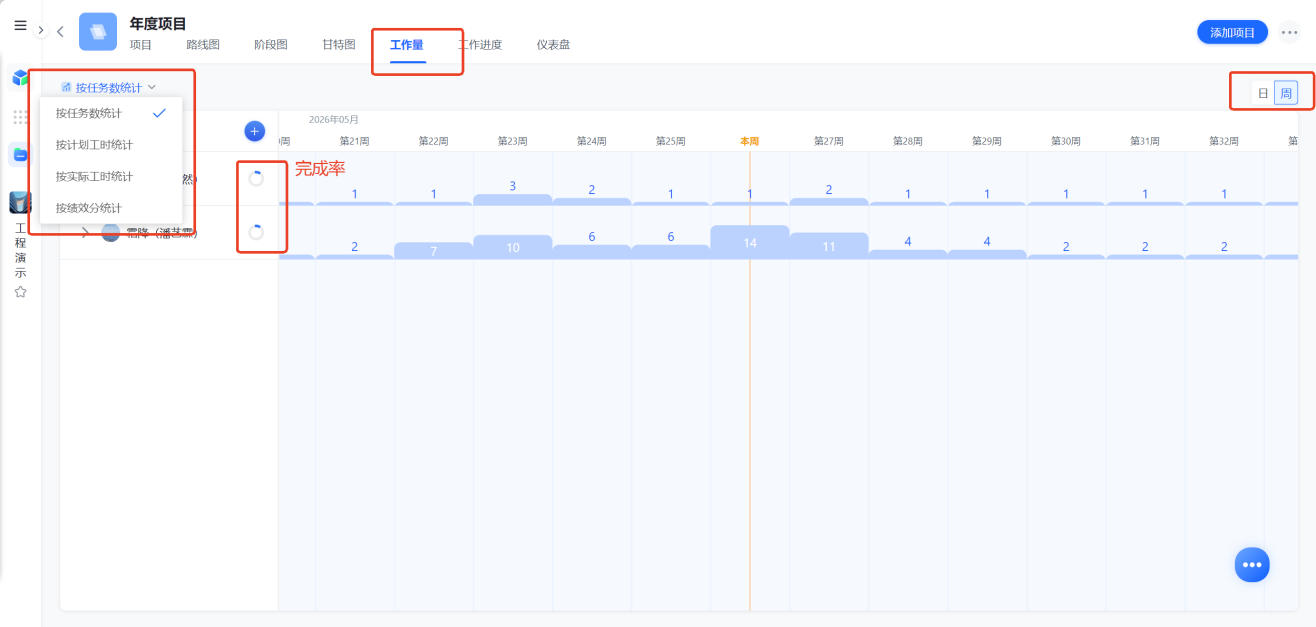Click second member's 第28周 bar showing 4
This screenshot has height=627, width=1316.
pos(908,255)
